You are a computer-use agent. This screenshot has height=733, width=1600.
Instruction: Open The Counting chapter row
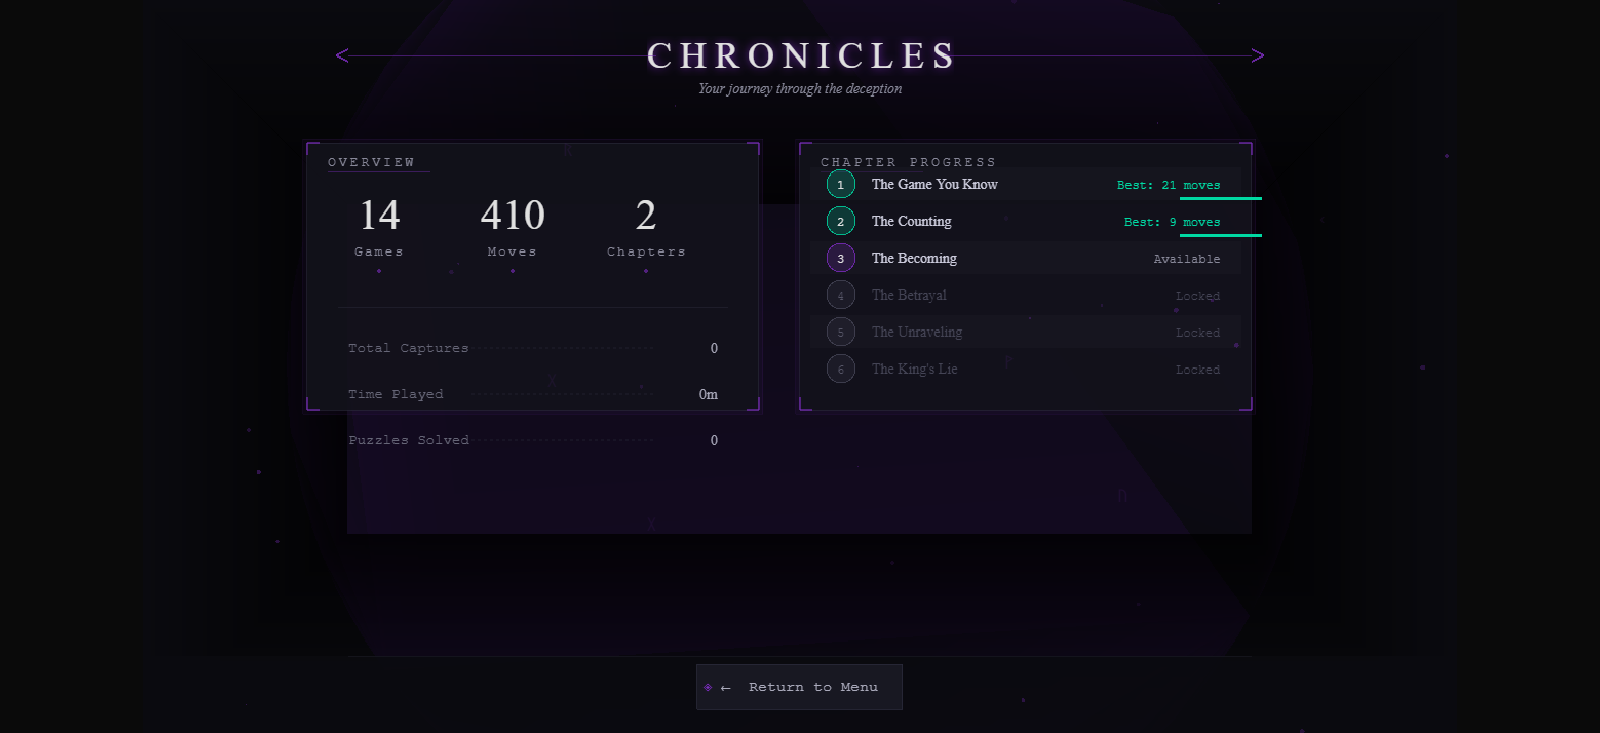click(1026, 221)
